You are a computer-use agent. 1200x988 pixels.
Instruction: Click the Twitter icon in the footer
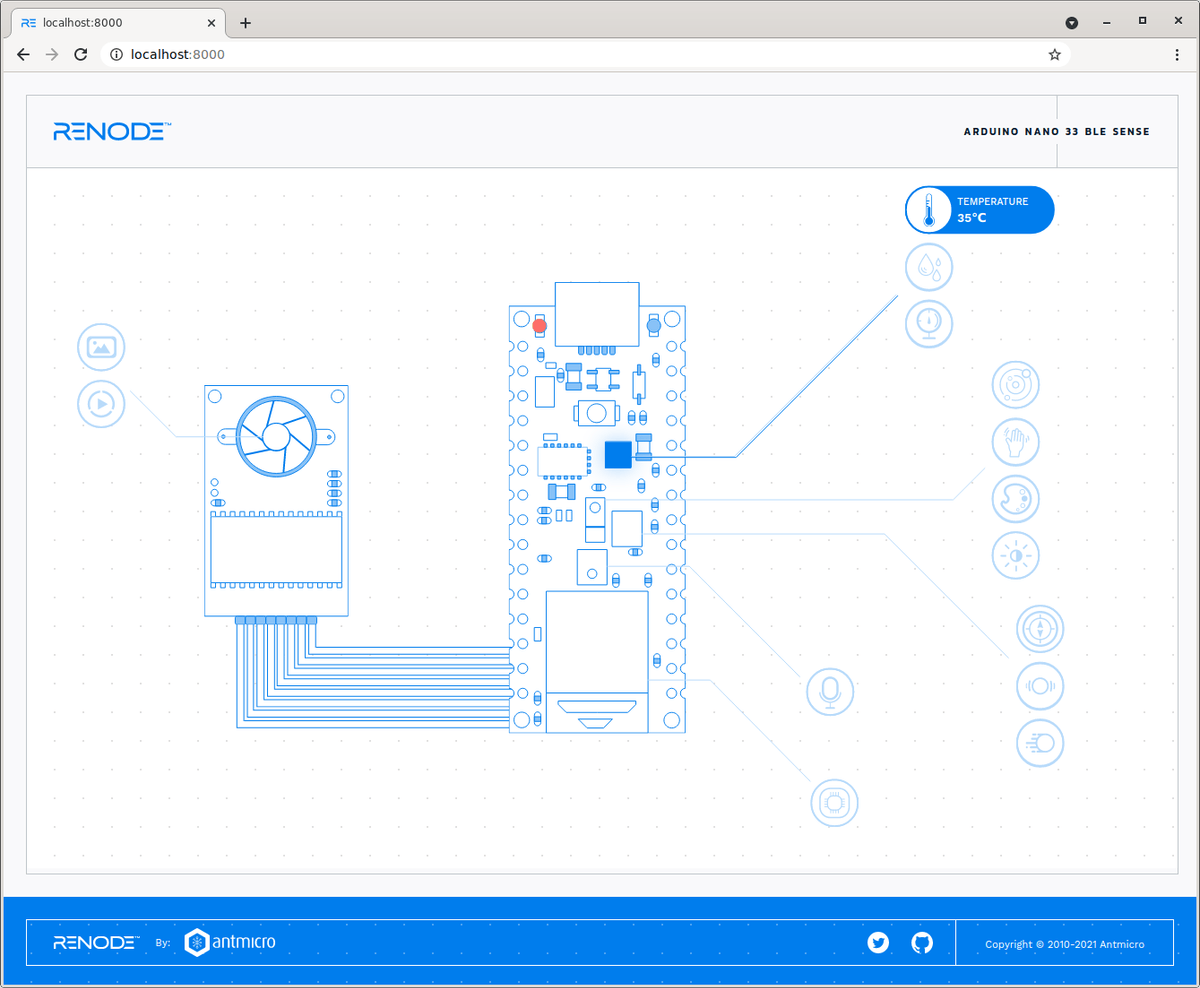pyautogui.click(x=878, y=942)
